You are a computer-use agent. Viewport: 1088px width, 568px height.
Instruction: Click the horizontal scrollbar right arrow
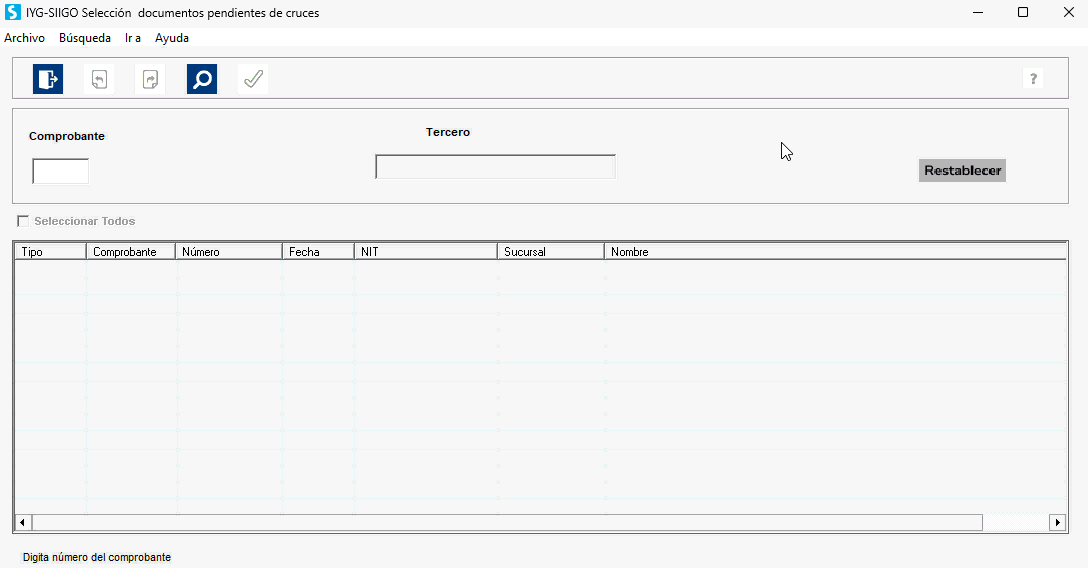pos(1057,522)
